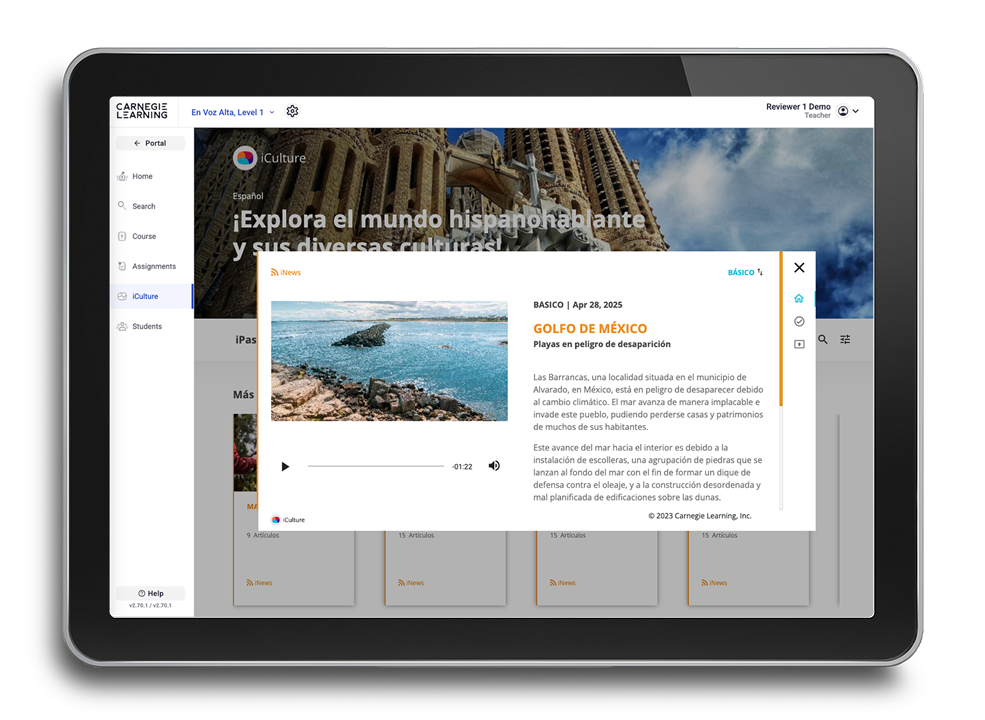Mute the article audio with the speaker icon

pos(493,465)
